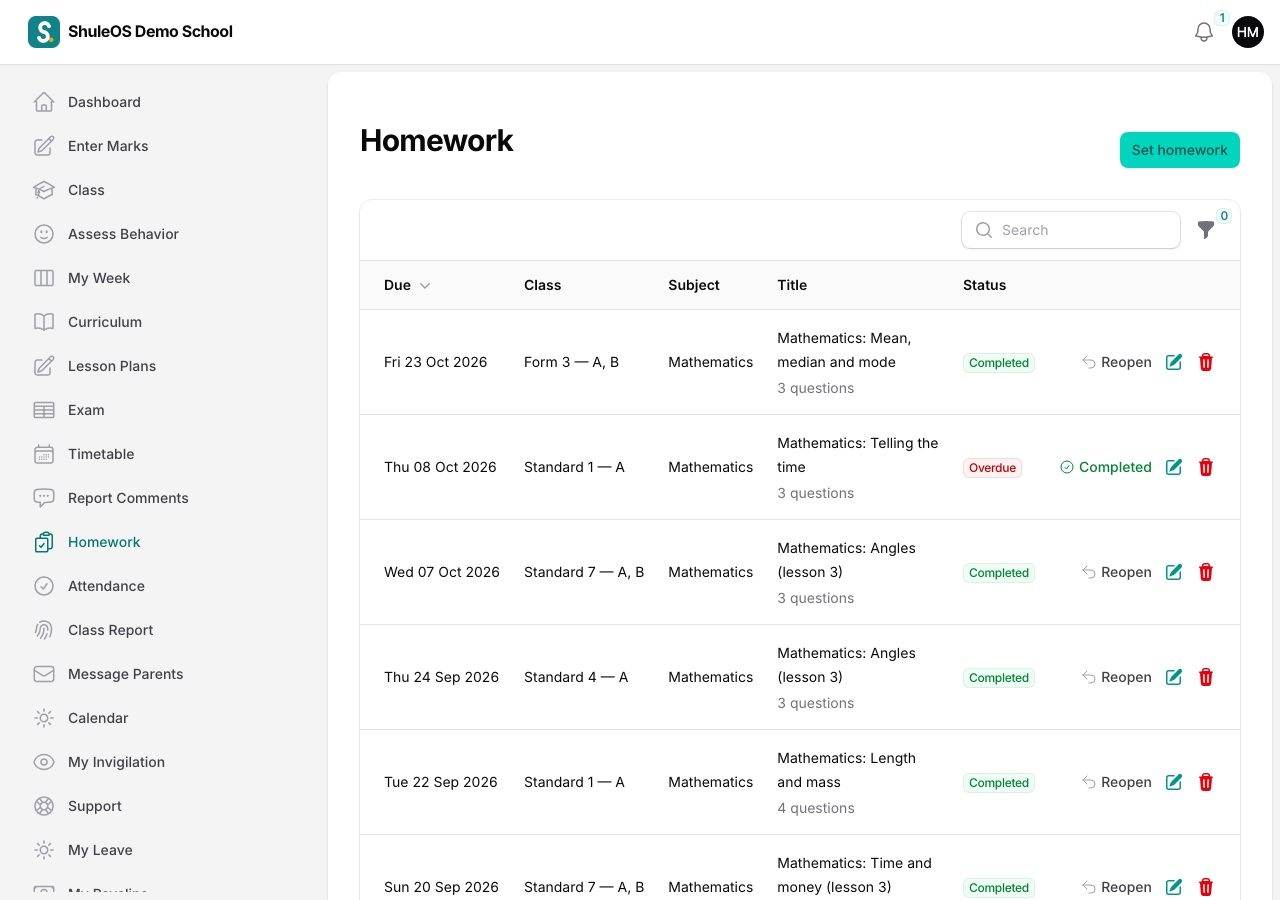Reopen the Wed 07 Oct 2026 homework
1280x900 pixels.
1117,572
